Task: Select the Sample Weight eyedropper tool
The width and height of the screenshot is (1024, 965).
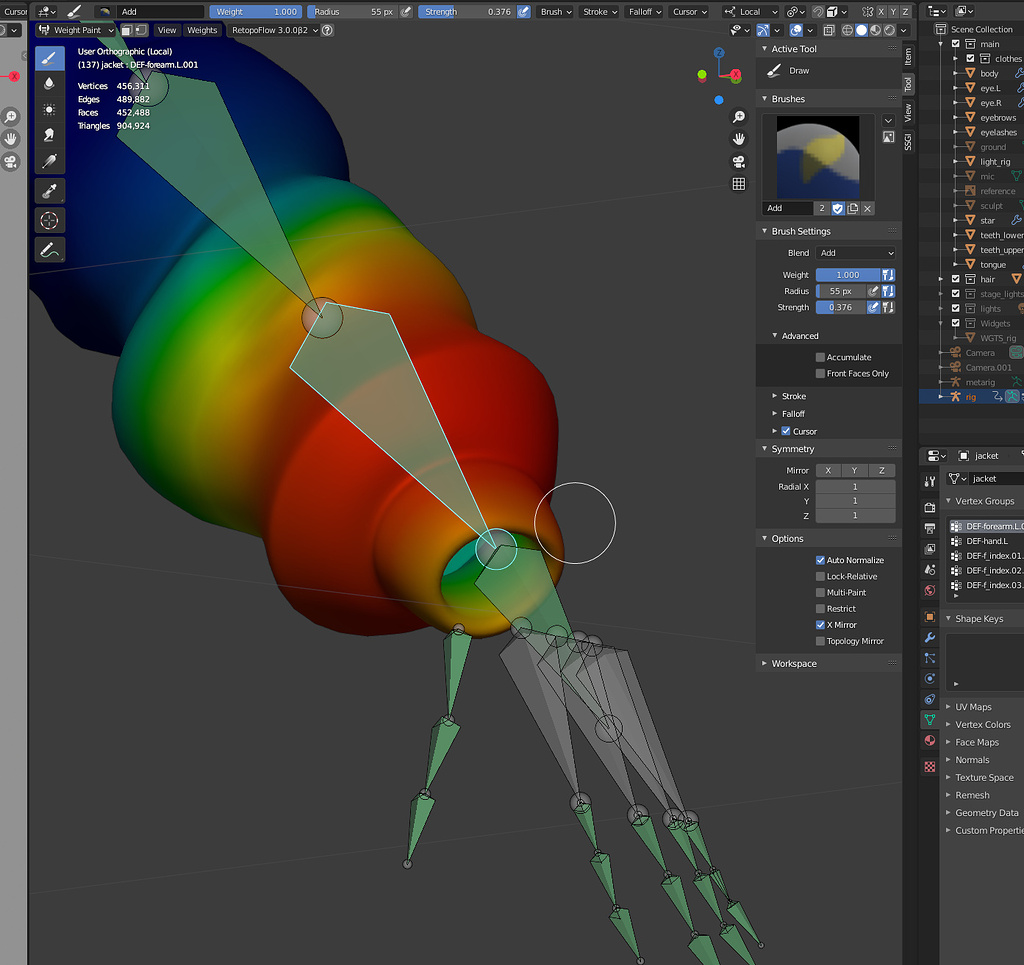Action: [50, 191]
